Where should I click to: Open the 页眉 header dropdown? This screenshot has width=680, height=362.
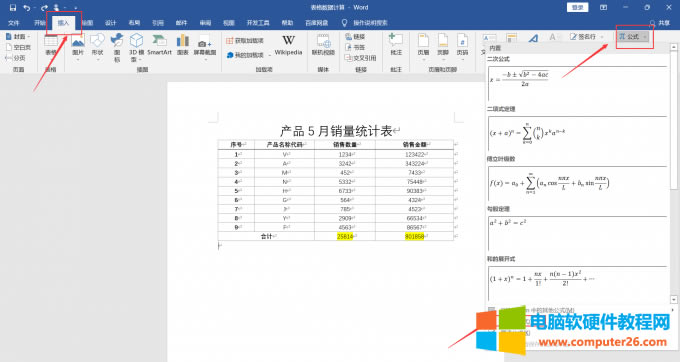point(423,46)
